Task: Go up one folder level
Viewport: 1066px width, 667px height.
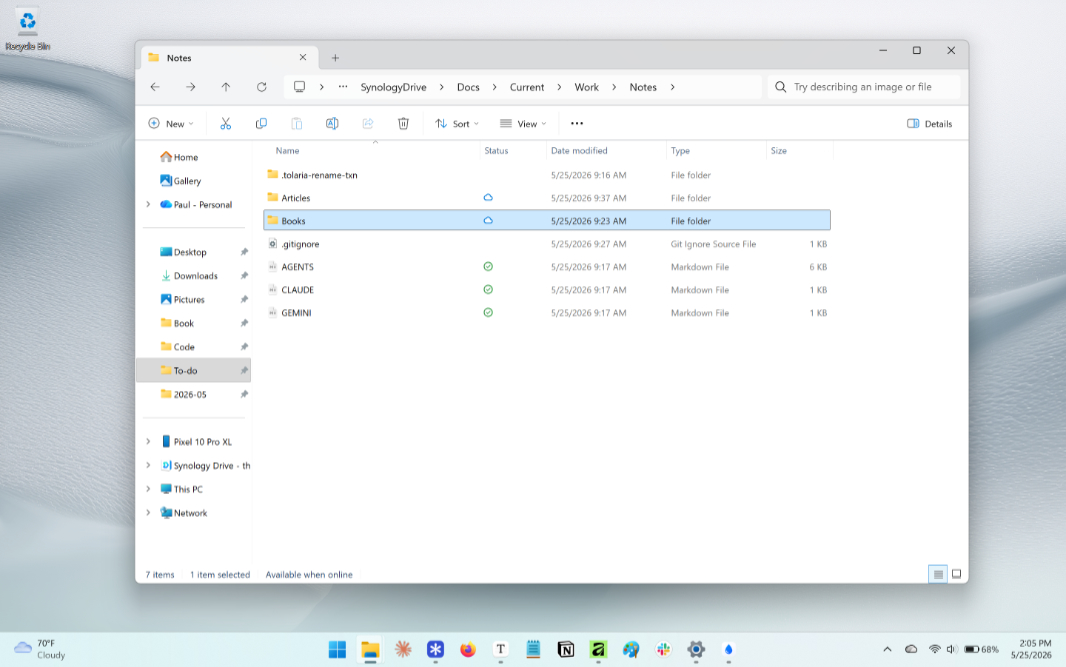Action: (226, 87)
